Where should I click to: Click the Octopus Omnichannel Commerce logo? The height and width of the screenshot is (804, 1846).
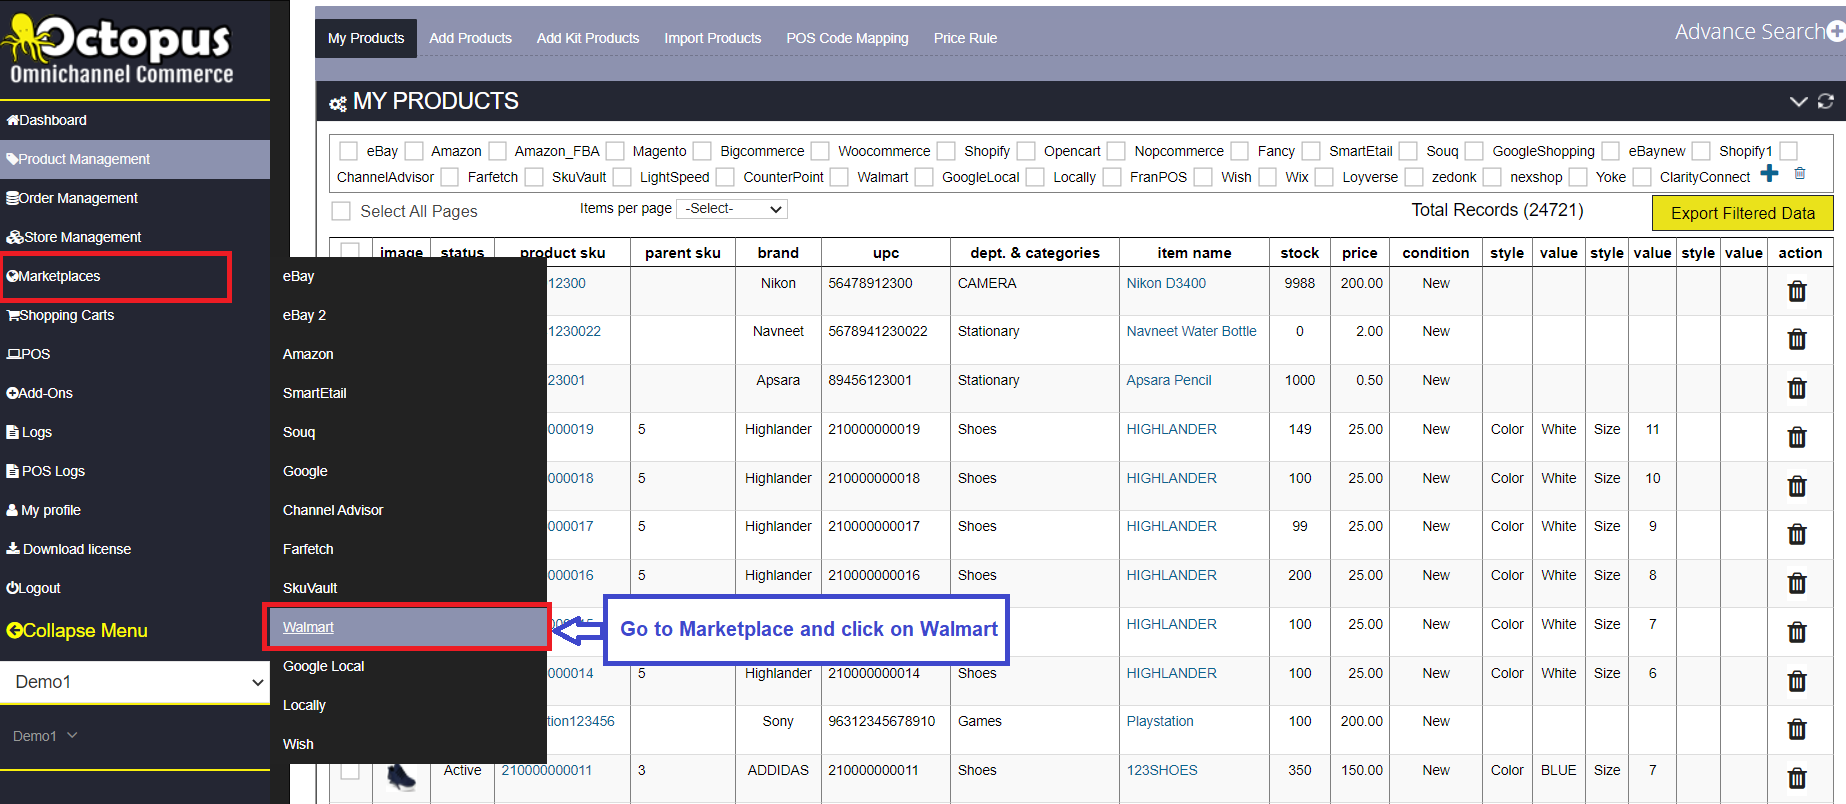click(118, 50)
